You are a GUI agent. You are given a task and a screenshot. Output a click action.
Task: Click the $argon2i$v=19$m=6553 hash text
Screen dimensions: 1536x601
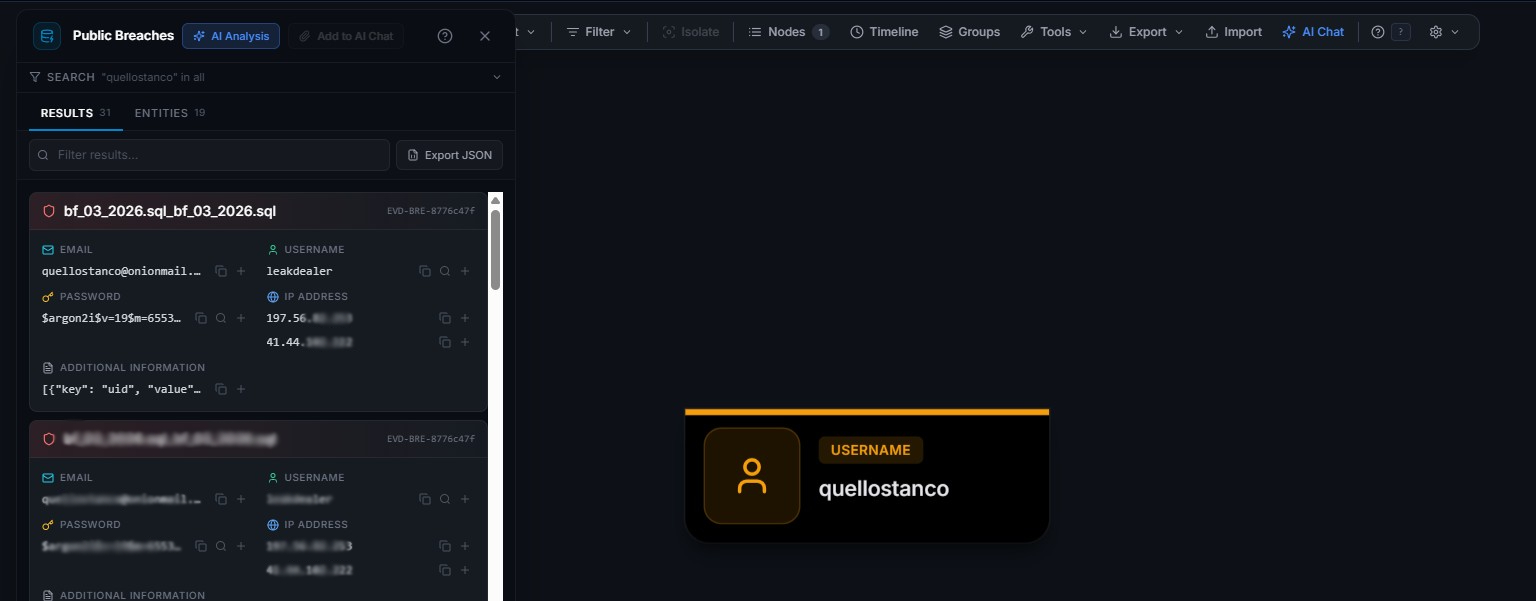[x=112, y=318]
